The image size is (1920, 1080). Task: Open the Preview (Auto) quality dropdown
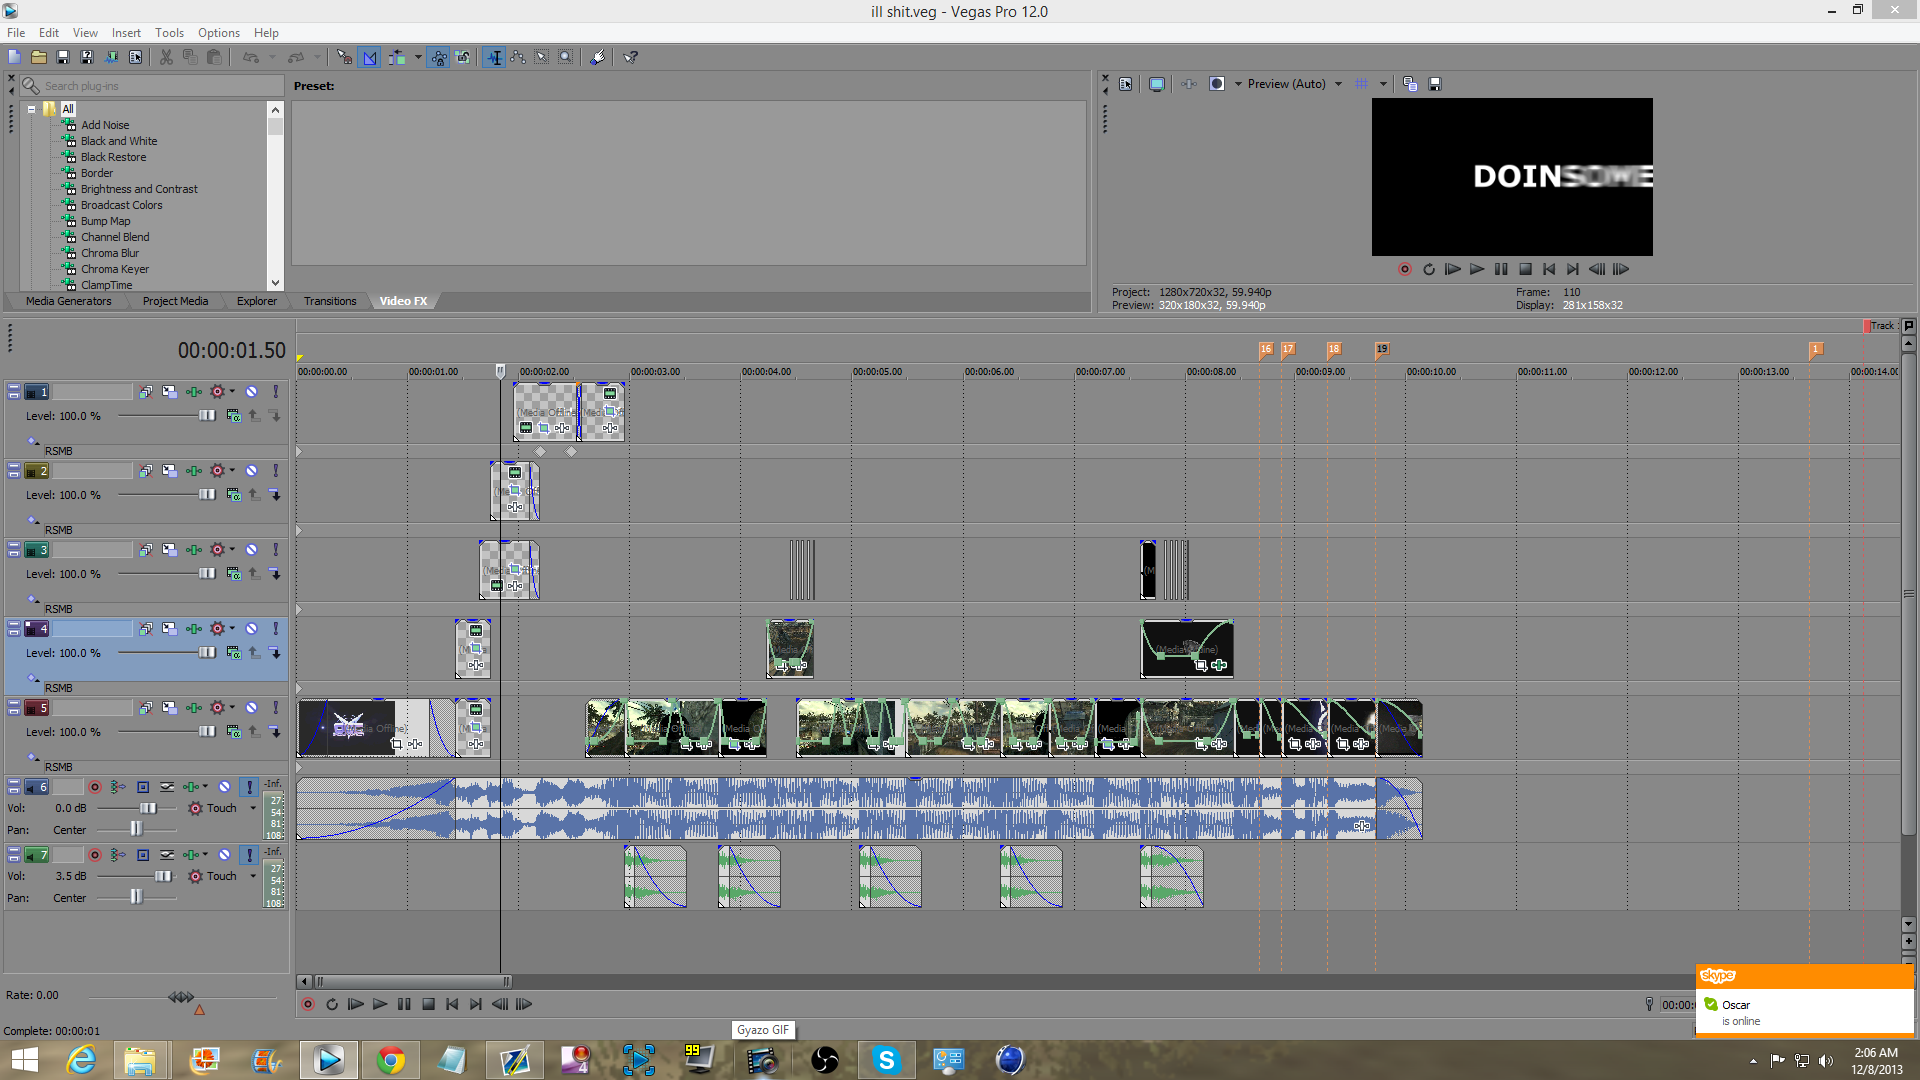click(x=1338, y=84)
